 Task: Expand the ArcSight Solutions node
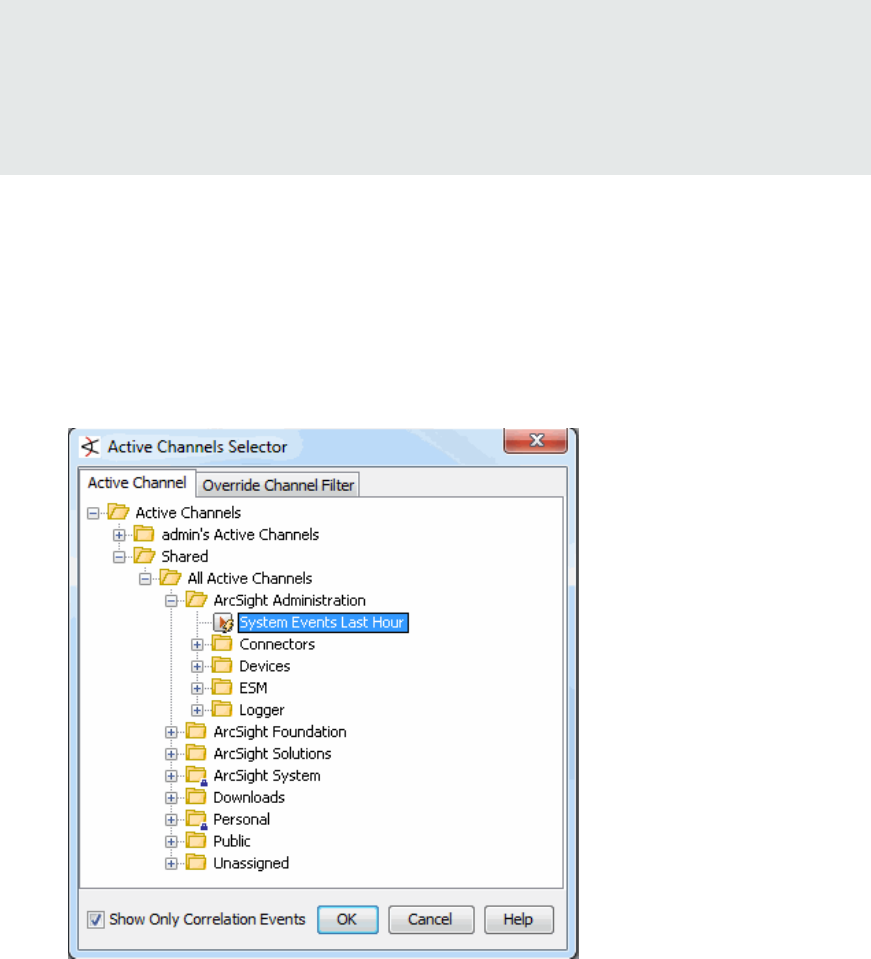pos(171,755)
